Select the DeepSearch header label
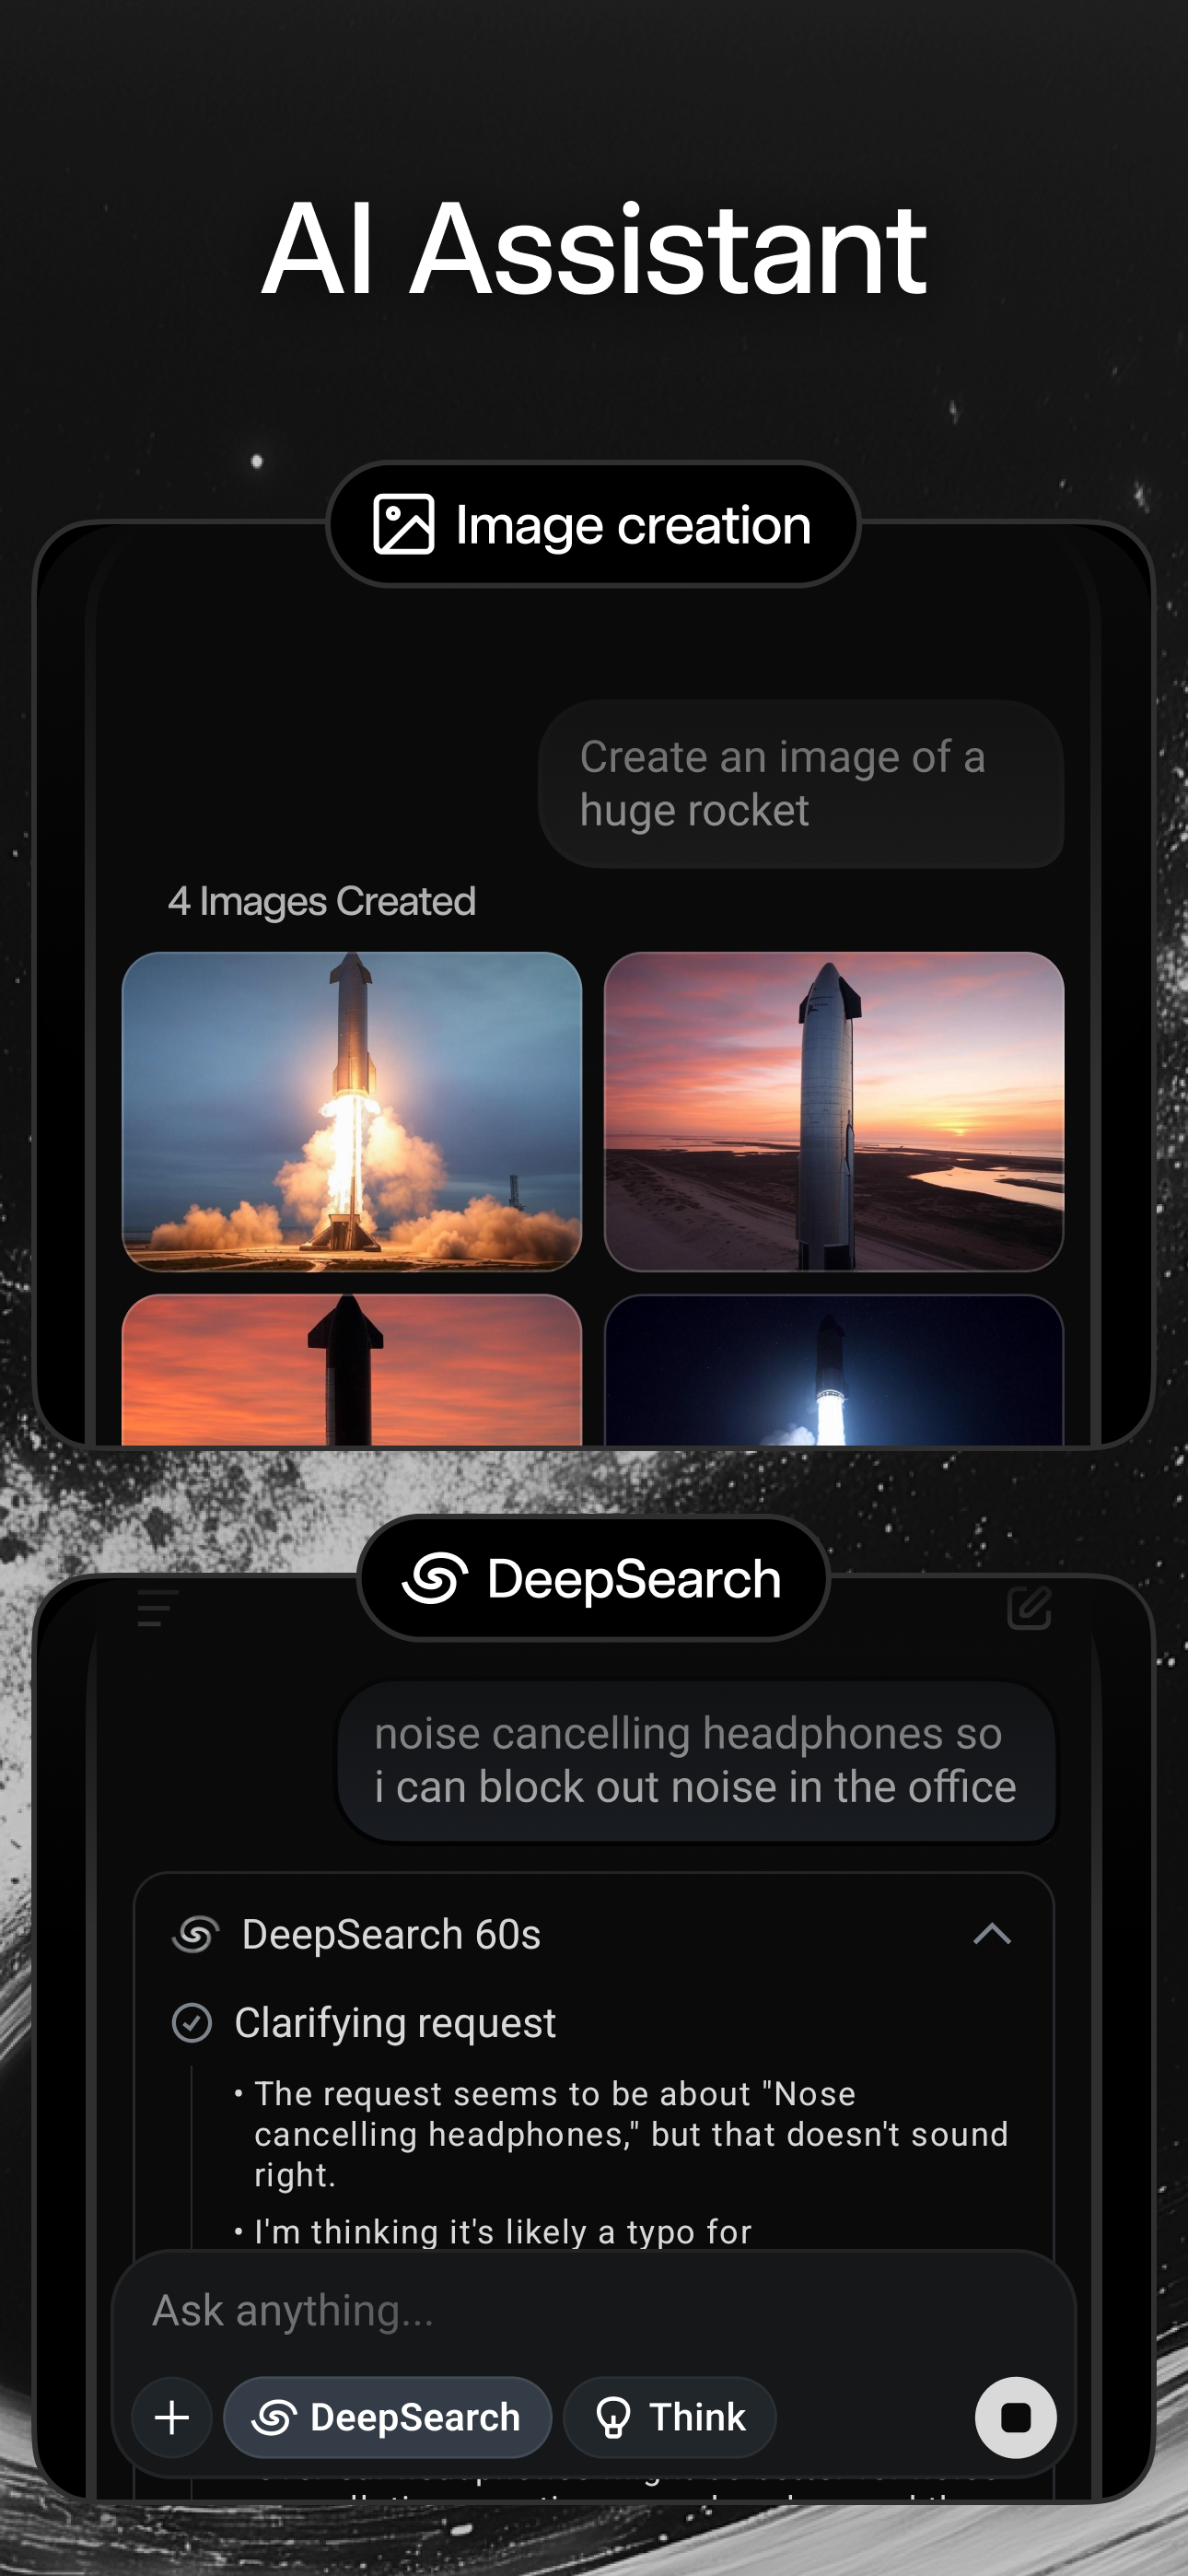The height and width of the screenshot is (2576, 1188). [593, 1579]
